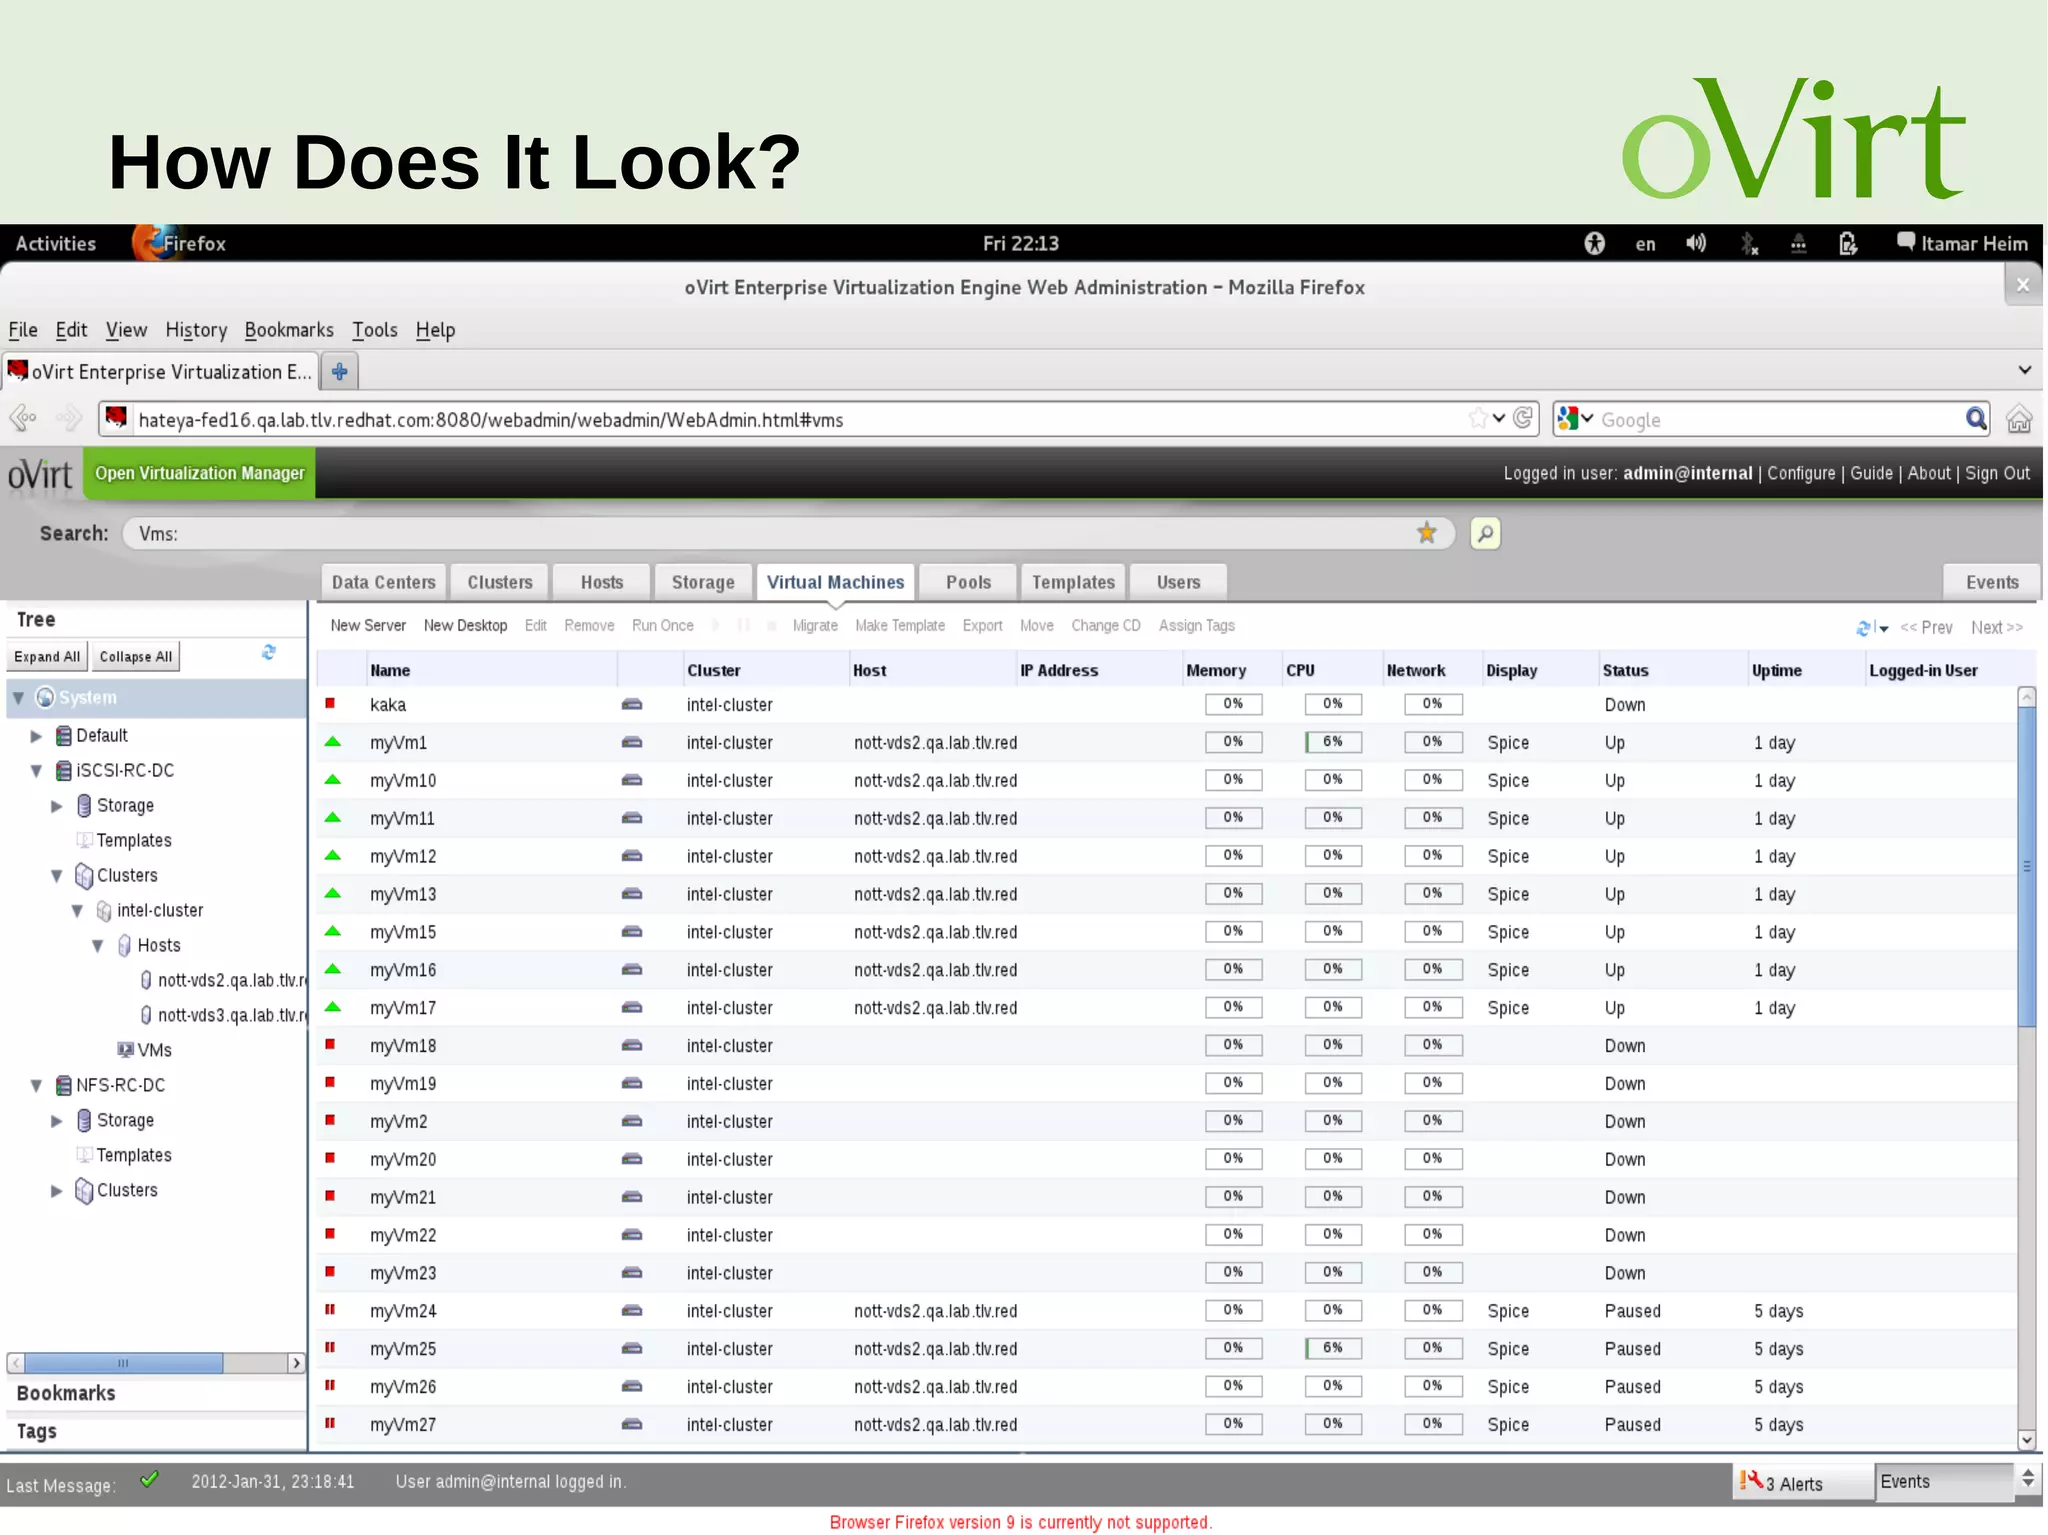Click the Expand All button

click(x=47, y=657)
